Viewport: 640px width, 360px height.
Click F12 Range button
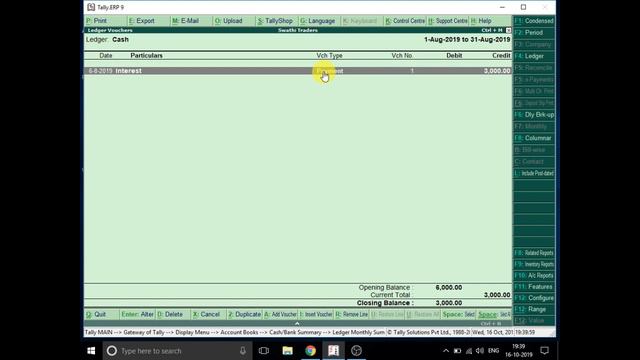[x=534, y=309]
